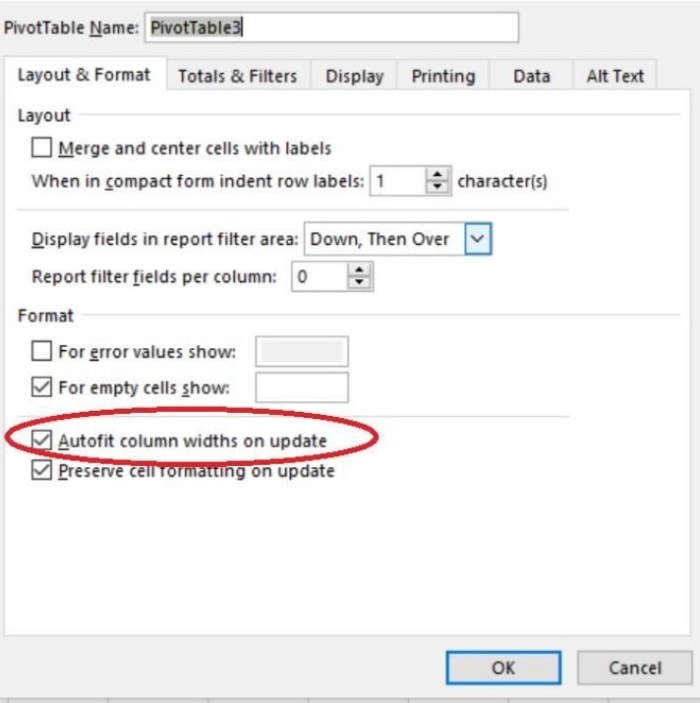Uncheck For empty cells show option

click(x=42, y=387)
